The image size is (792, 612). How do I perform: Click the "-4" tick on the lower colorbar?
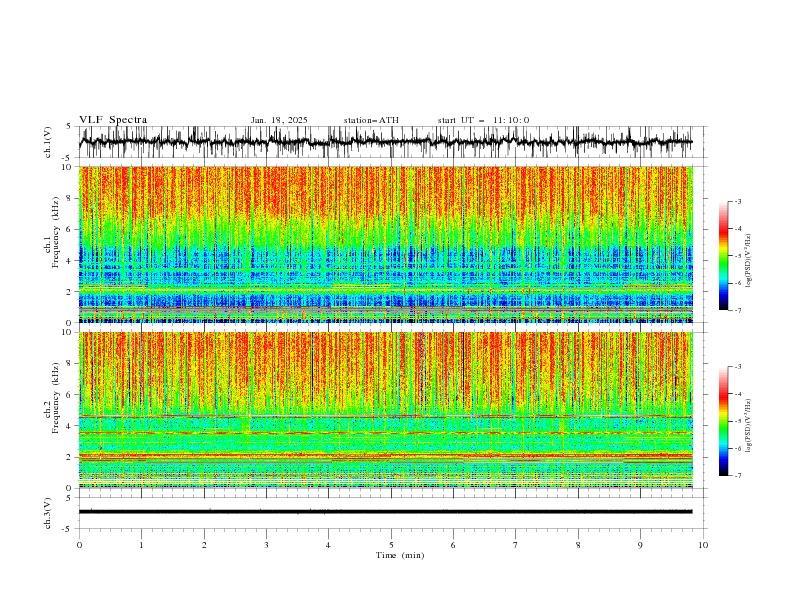click(738, 394)
